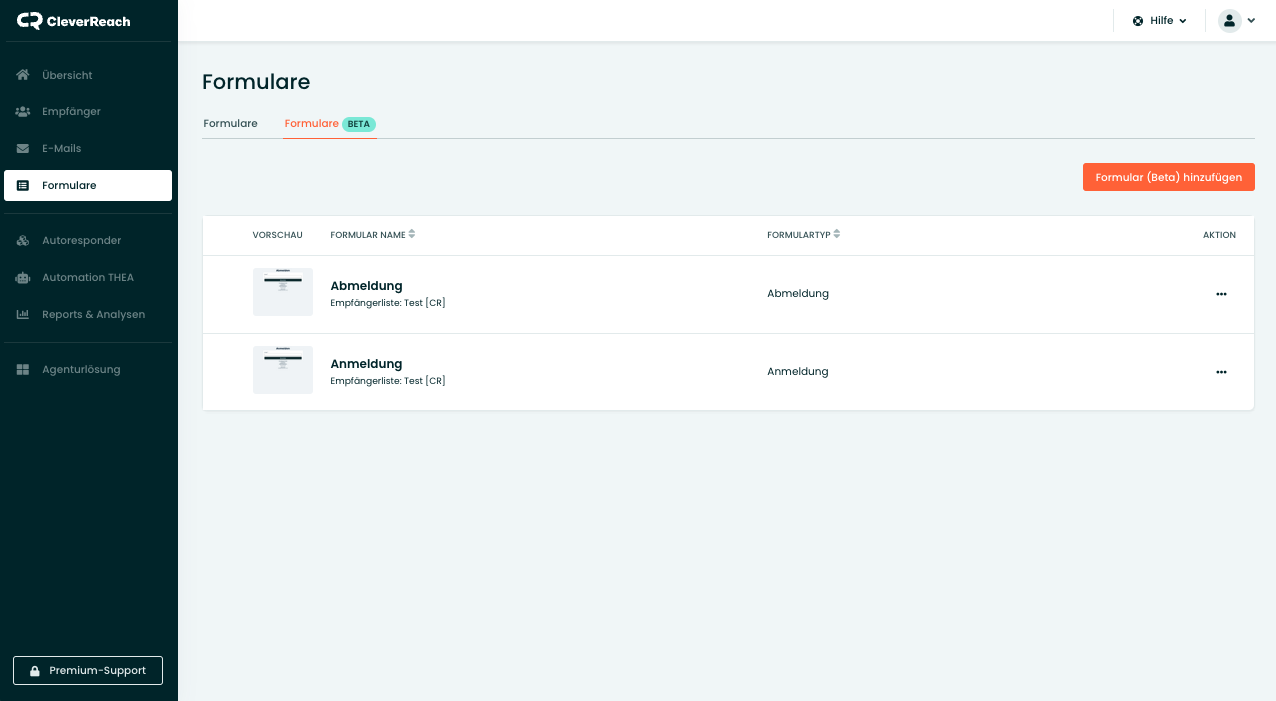Open Agenturlösung grid icon
The width and height of the screenshot is (1276, 701).
[23, 370]
